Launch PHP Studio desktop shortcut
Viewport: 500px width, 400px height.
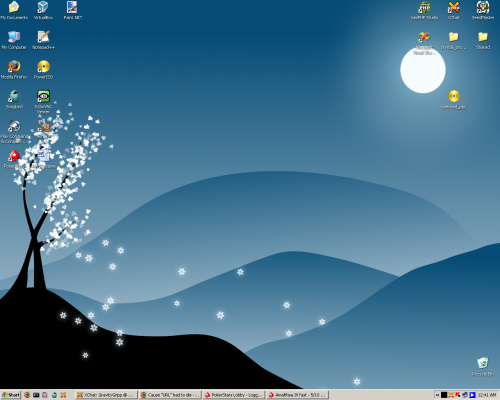(424, 10)
